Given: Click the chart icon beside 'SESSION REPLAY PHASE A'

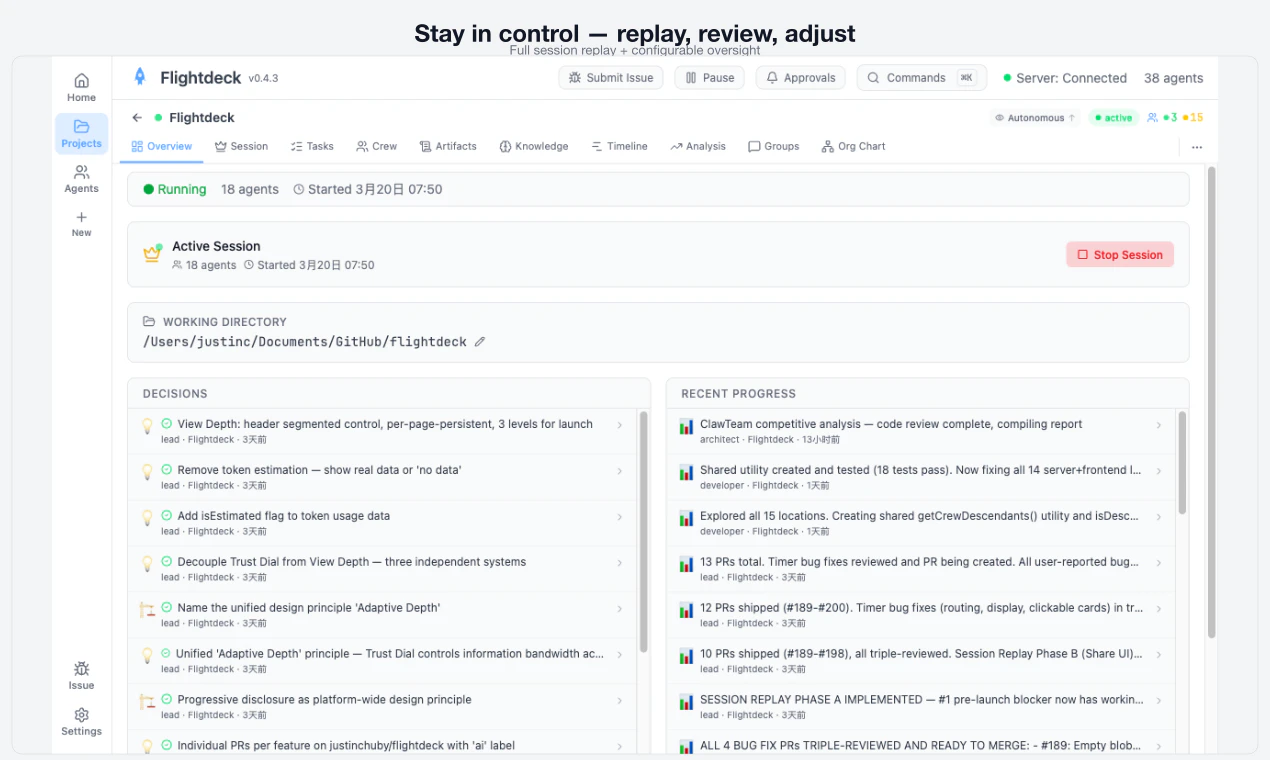Looking at the screenshot, I should 686,703.
